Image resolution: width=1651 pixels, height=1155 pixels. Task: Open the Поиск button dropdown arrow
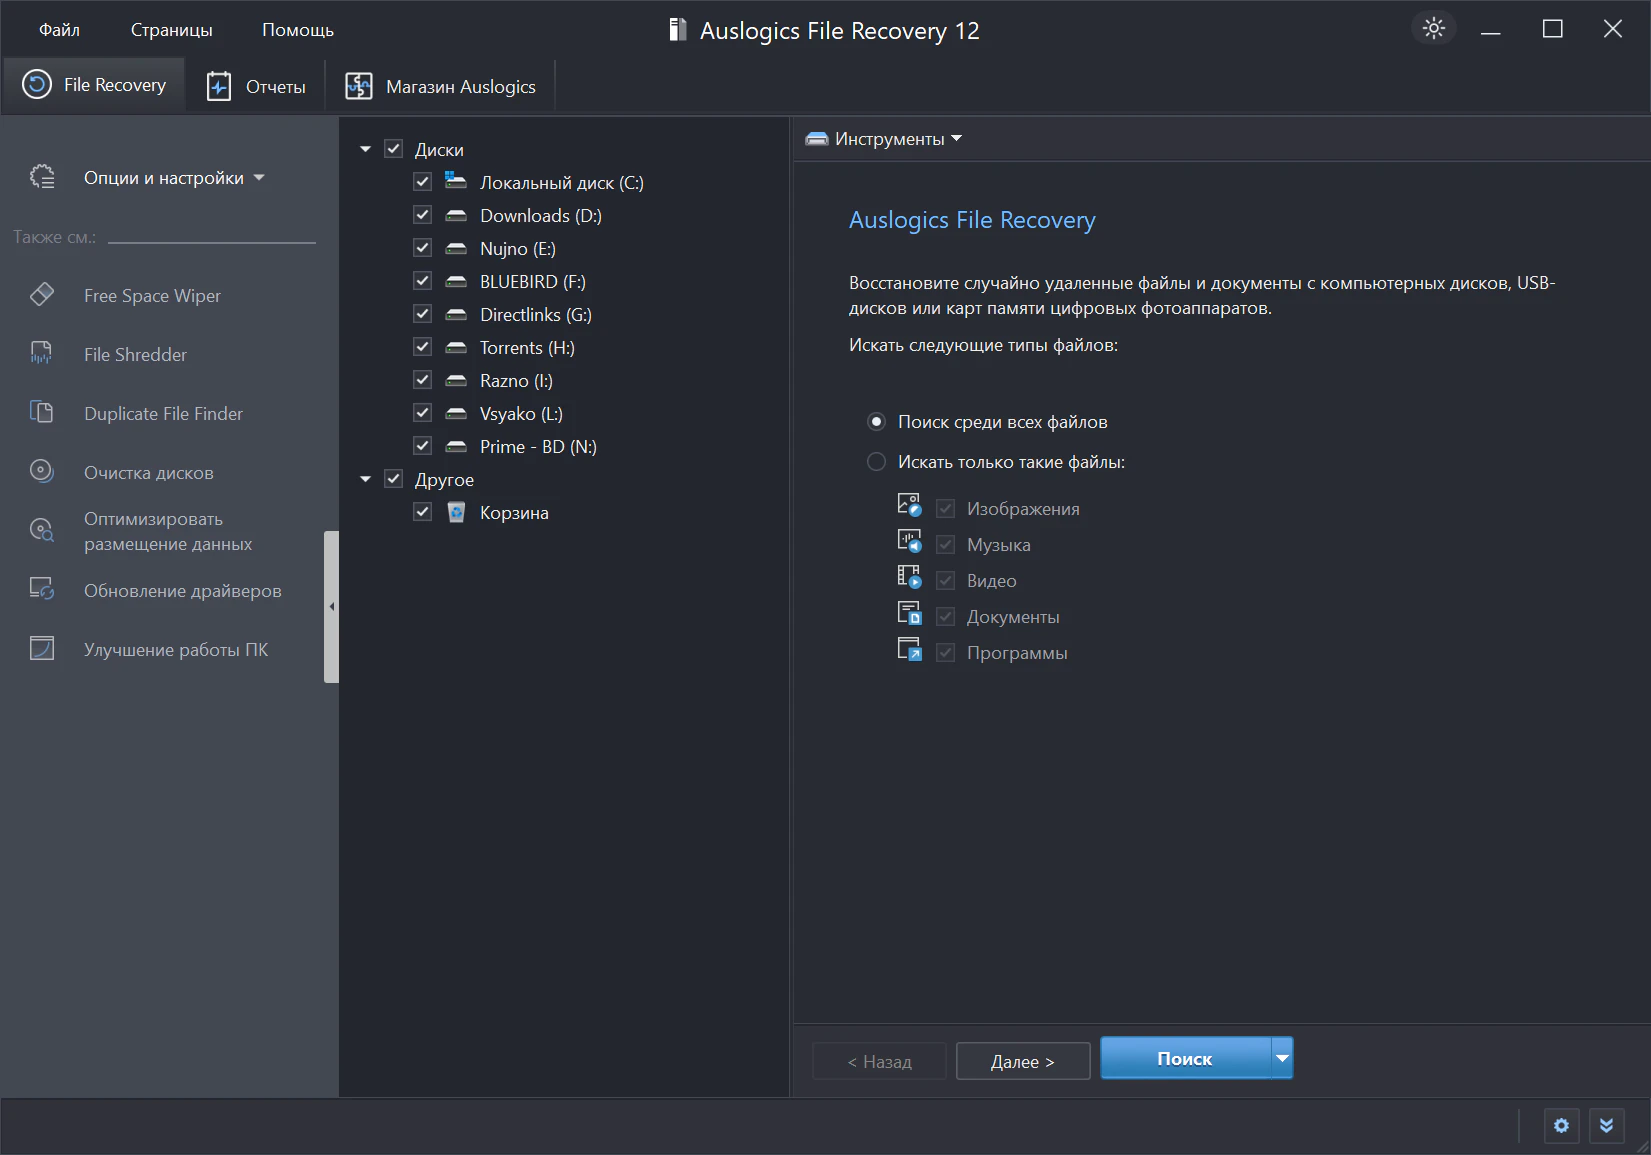[x=1282, y=1058]
